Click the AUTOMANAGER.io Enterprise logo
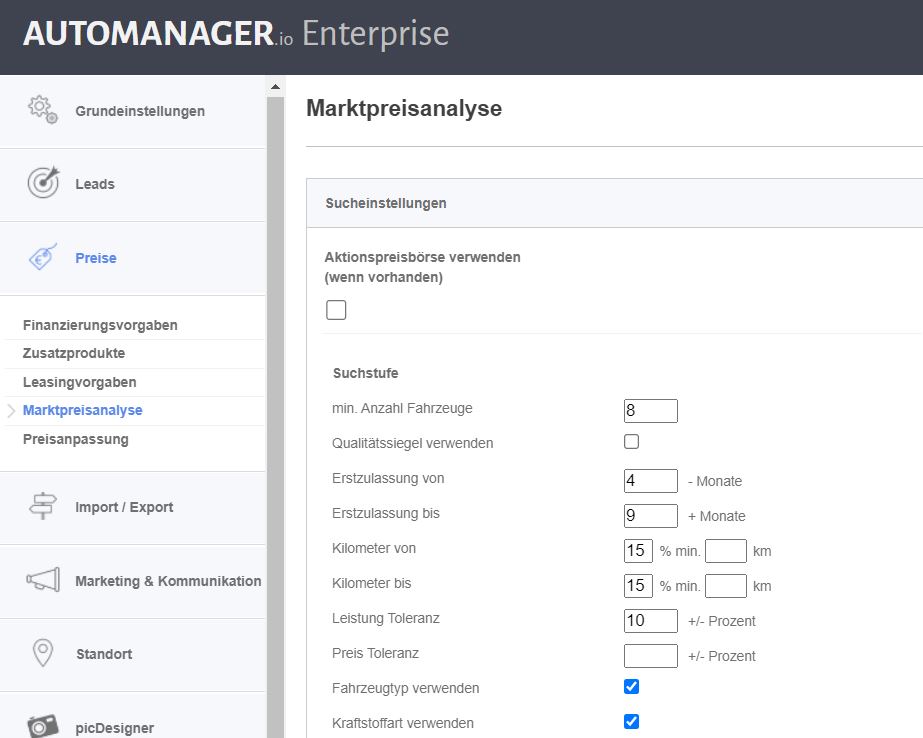The height and width of the screenshot is (738, 923). click(x=235, y=34)
